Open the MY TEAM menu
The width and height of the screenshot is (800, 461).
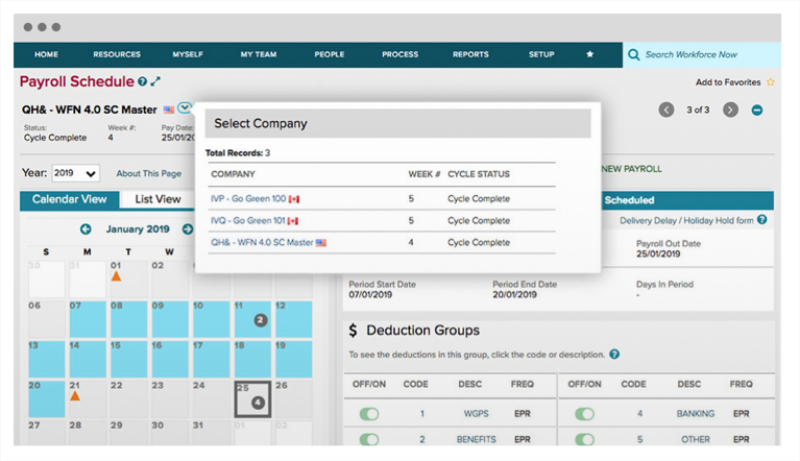(x=259, y=54)
